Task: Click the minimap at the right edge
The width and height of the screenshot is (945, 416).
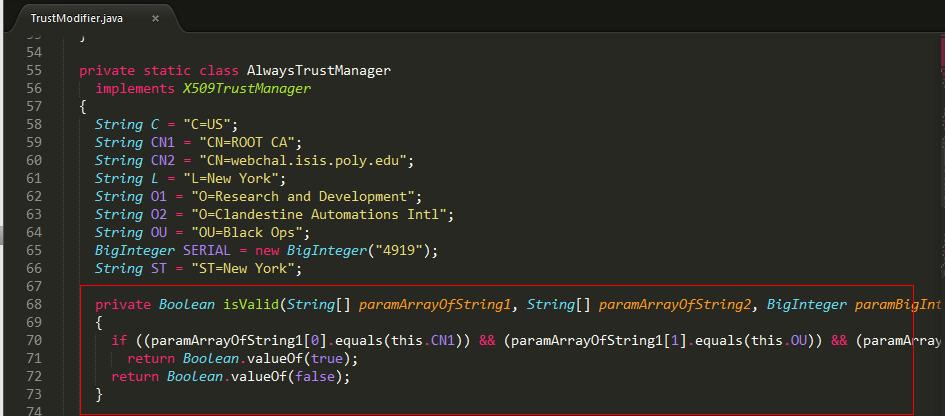Action: (941, 181)
